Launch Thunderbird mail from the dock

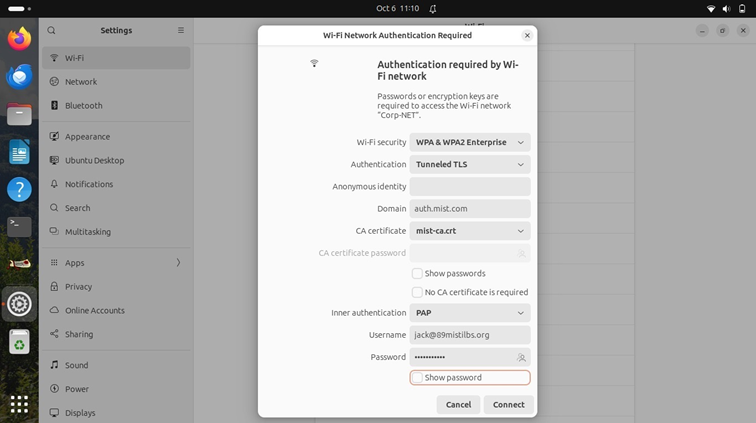[x=19, y=77]
